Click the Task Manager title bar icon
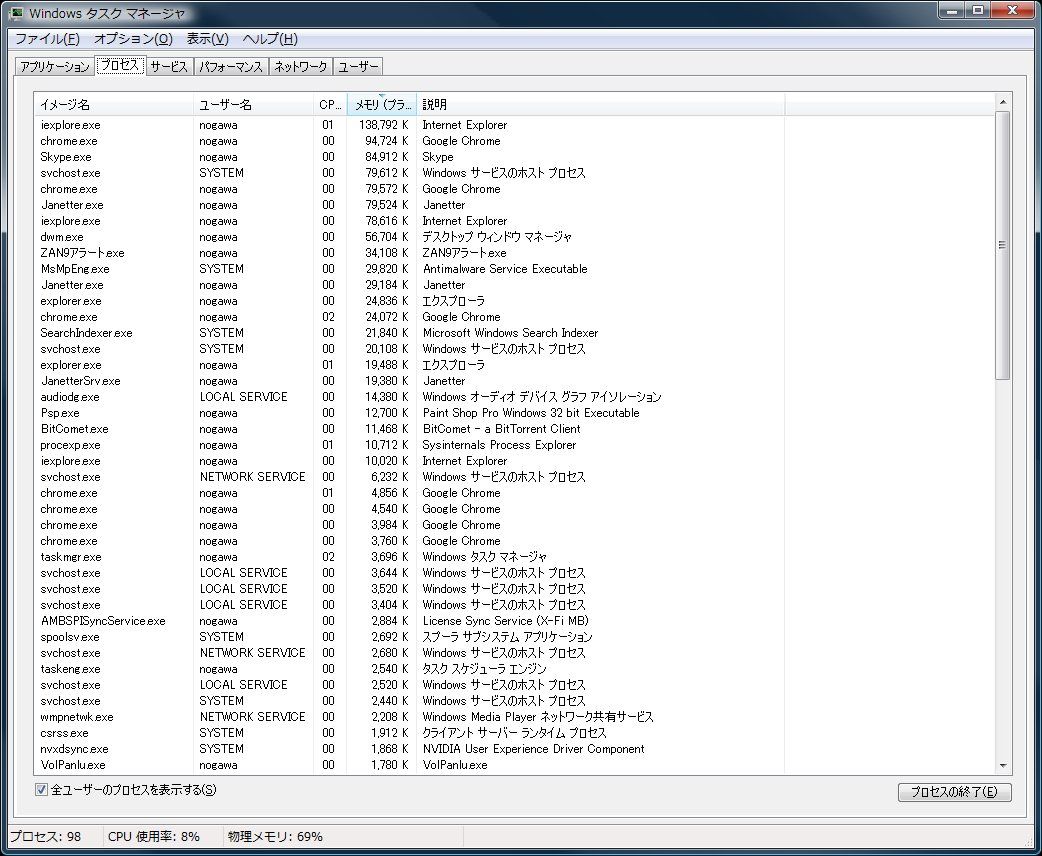 16,13
